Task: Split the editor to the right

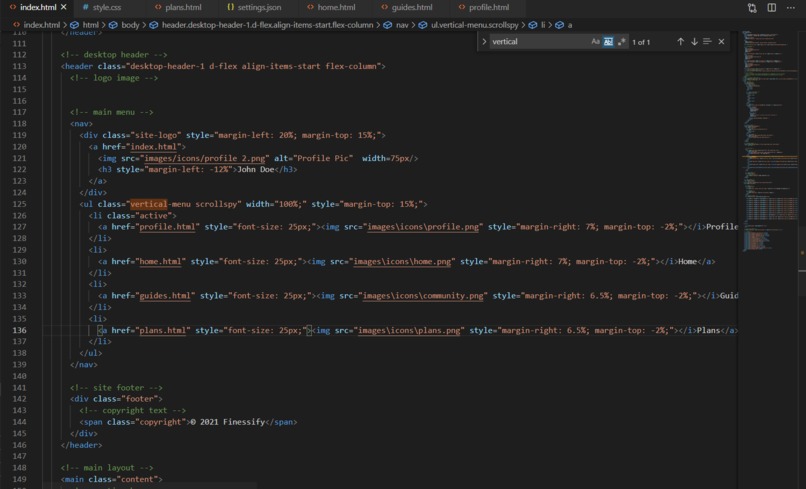Action: (772, 8)
